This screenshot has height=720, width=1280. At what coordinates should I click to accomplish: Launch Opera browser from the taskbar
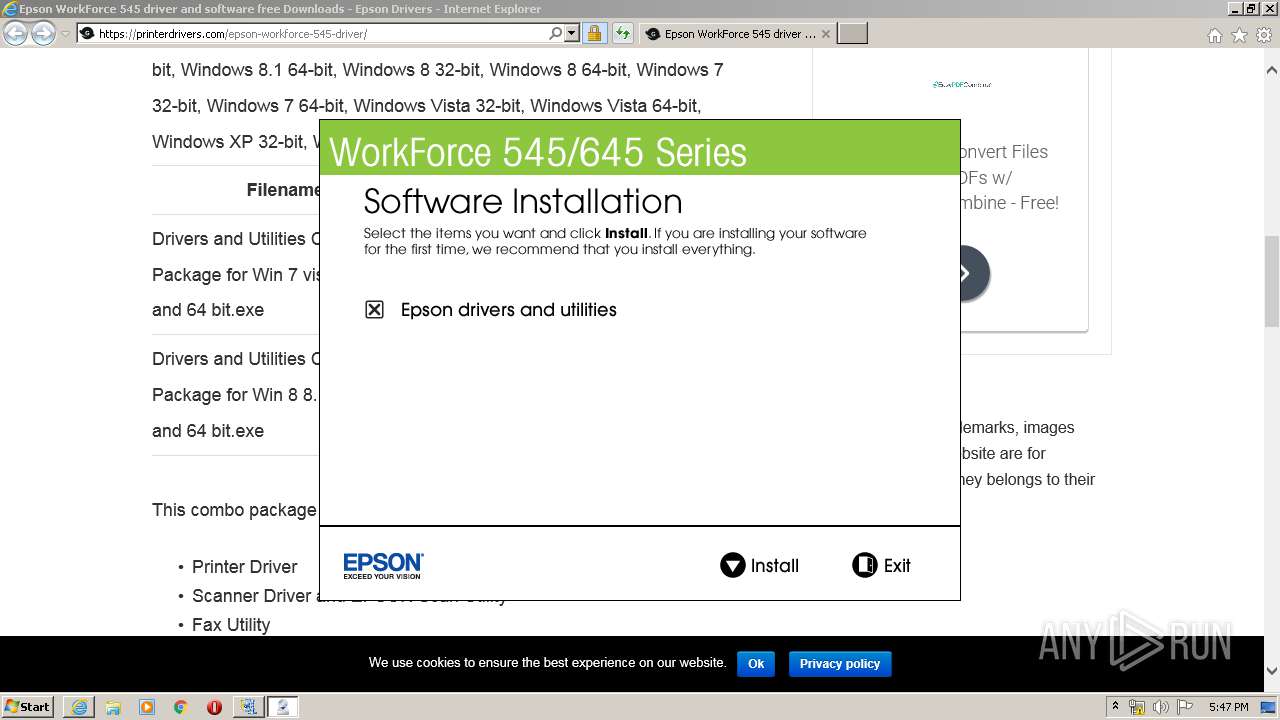(214, 706)
